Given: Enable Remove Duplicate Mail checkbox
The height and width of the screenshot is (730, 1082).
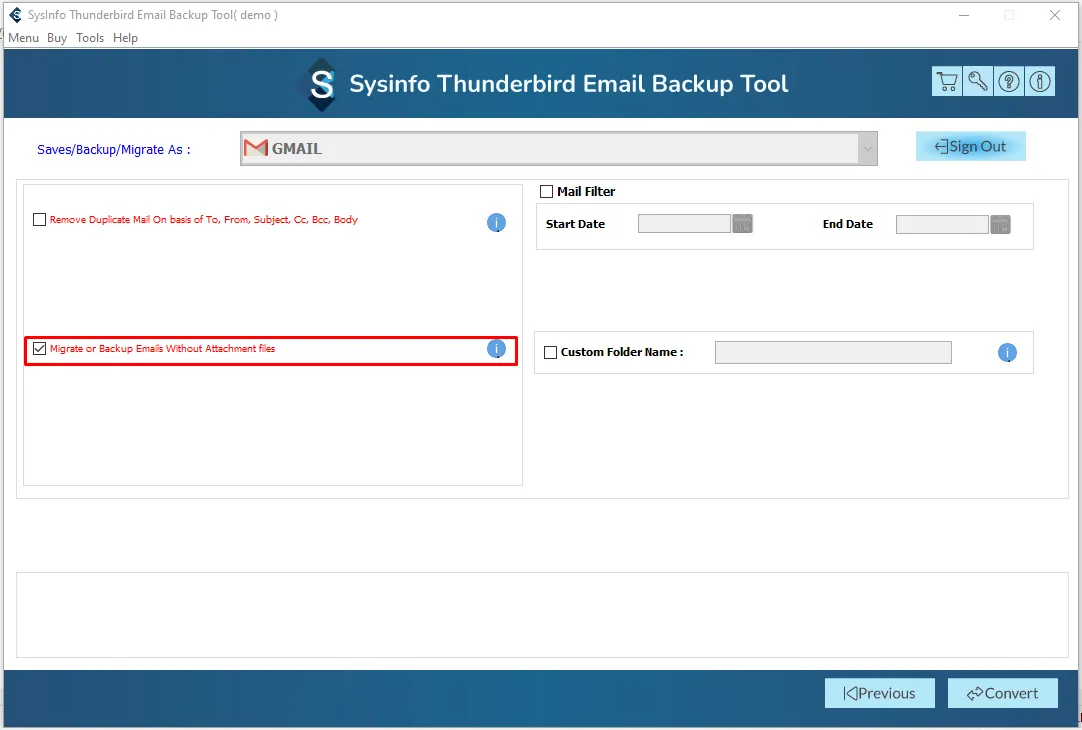Looking at the screenshot, I should point(39,219).
